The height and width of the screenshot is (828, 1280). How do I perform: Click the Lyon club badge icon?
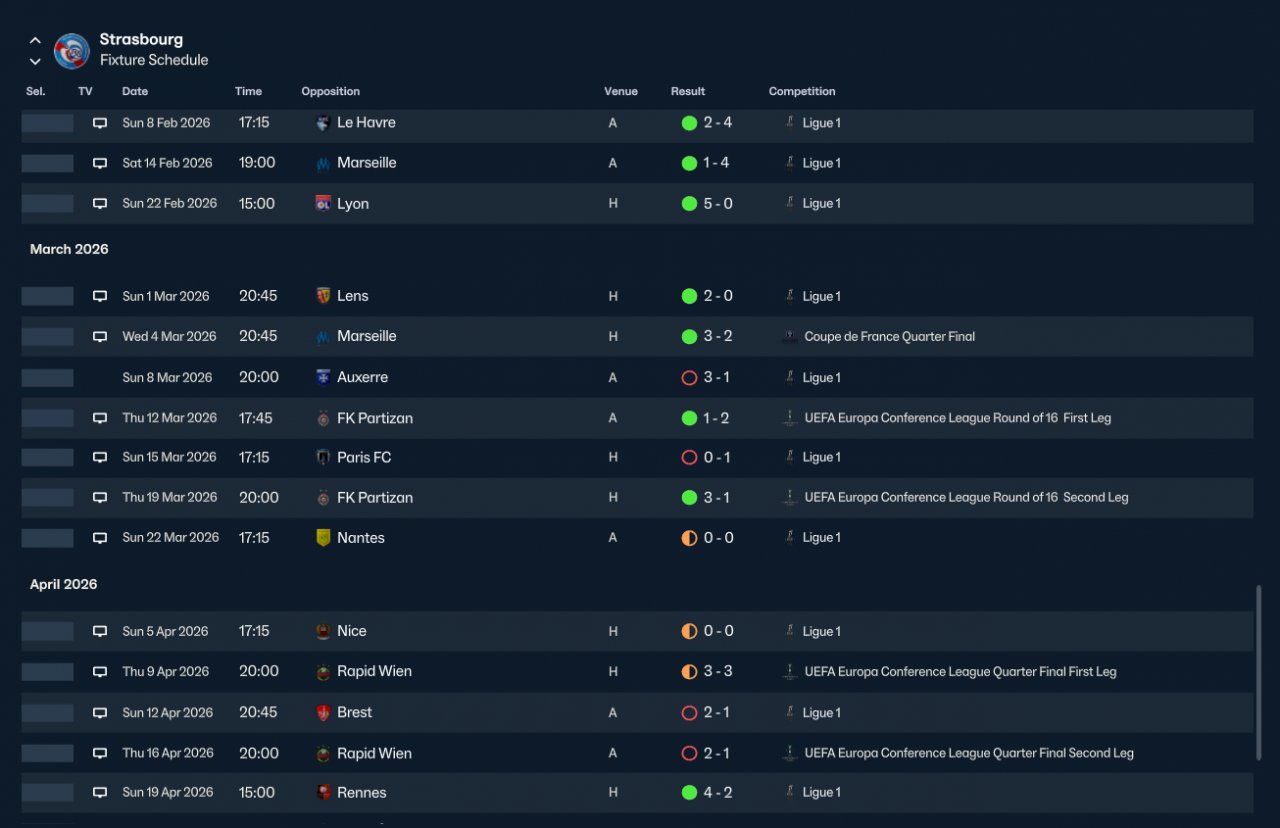tap(323, 204)
